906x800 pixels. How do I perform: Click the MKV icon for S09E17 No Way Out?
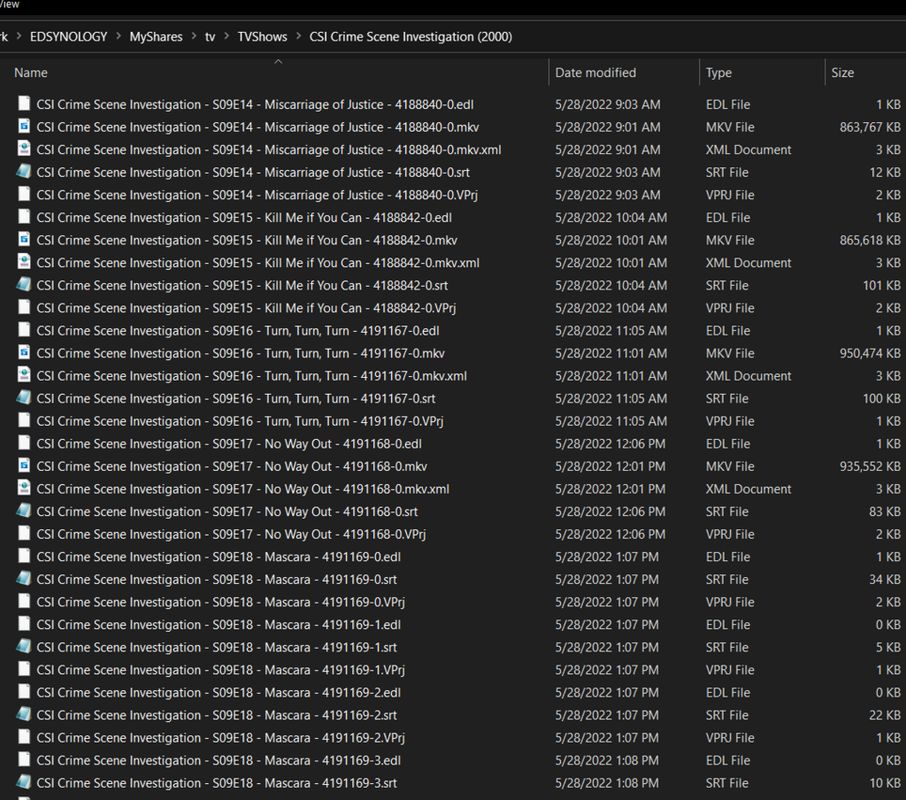point(24,466)
